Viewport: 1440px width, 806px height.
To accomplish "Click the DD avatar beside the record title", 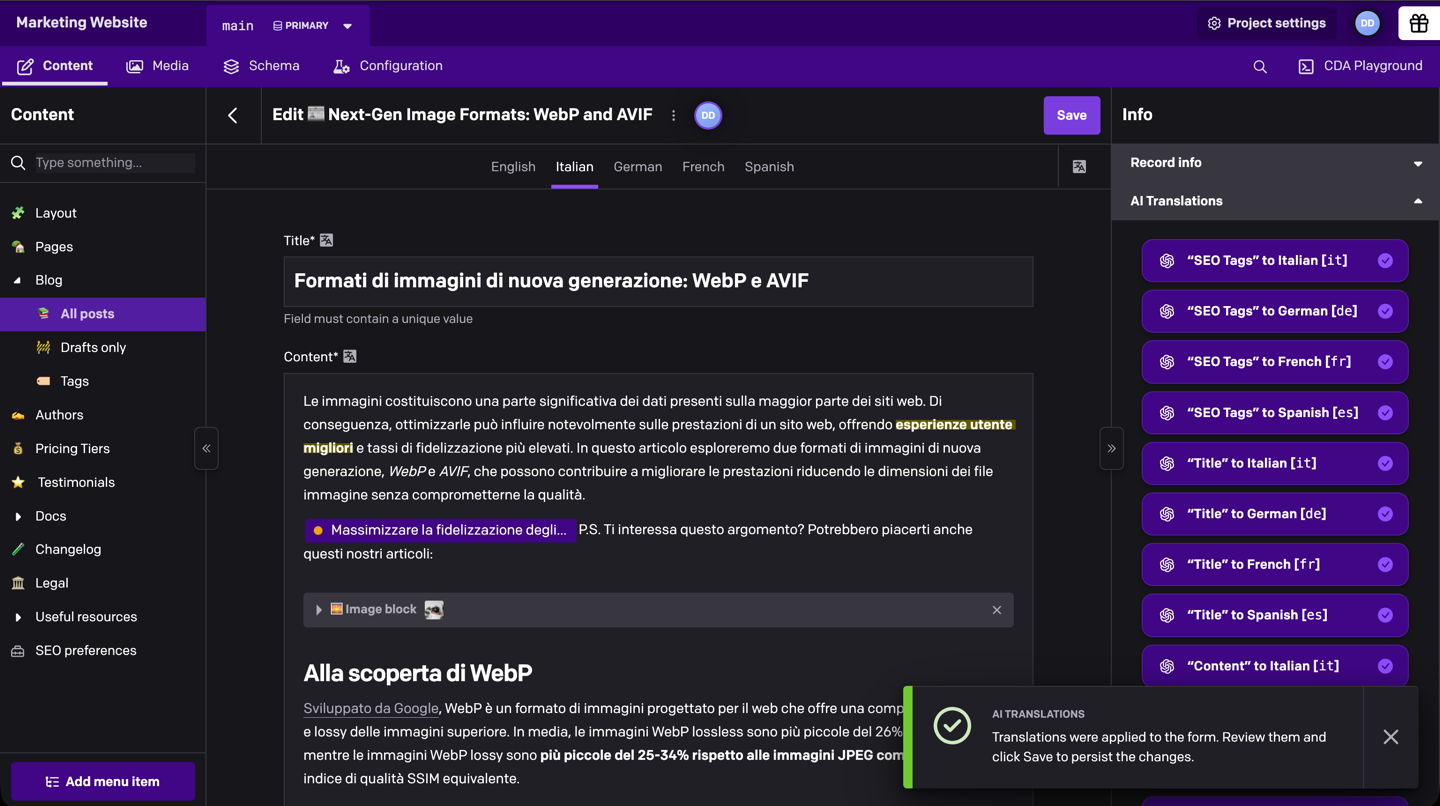I will pyautogui.click(x=708, y=115).
